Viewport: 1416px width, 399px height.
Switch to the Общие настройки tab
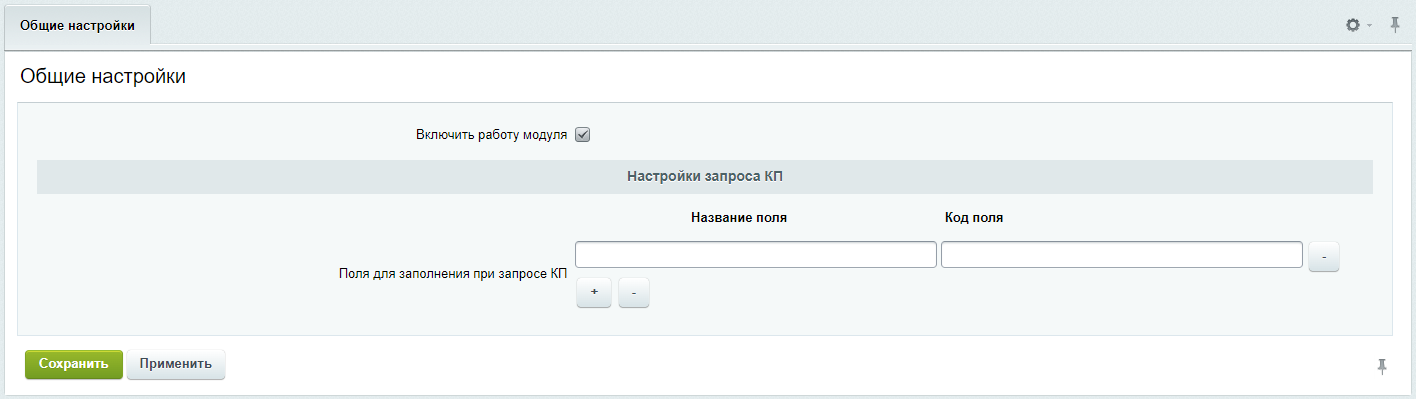(77, 24)
